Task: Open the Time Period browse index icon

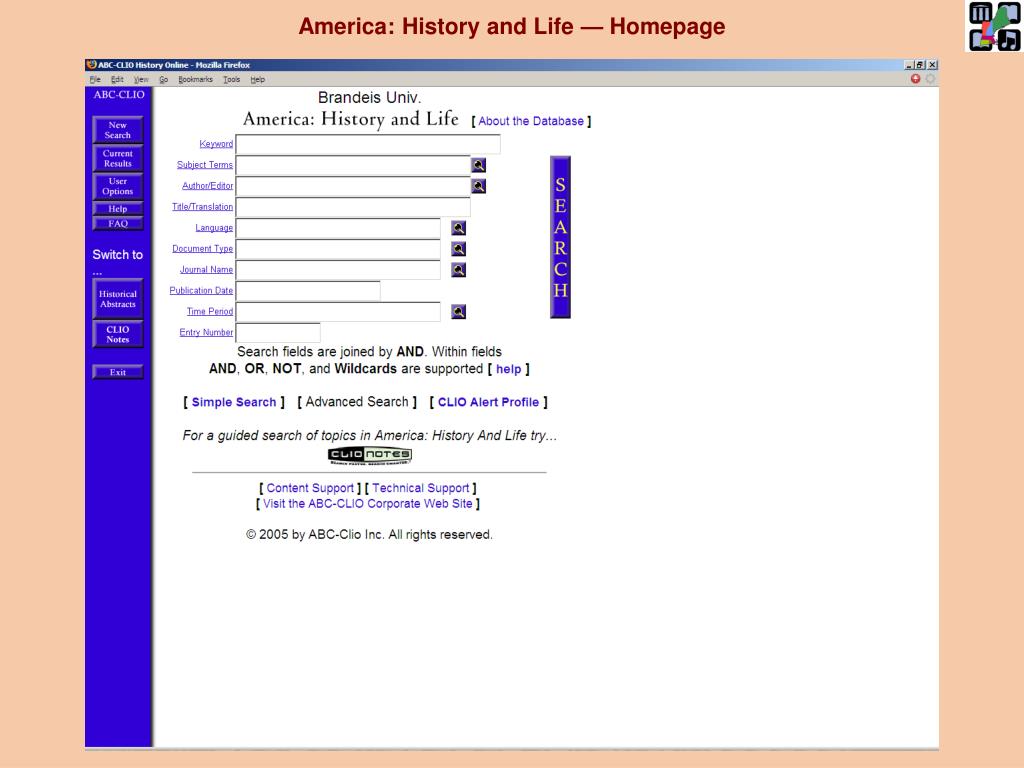Action: pos(458,312)
